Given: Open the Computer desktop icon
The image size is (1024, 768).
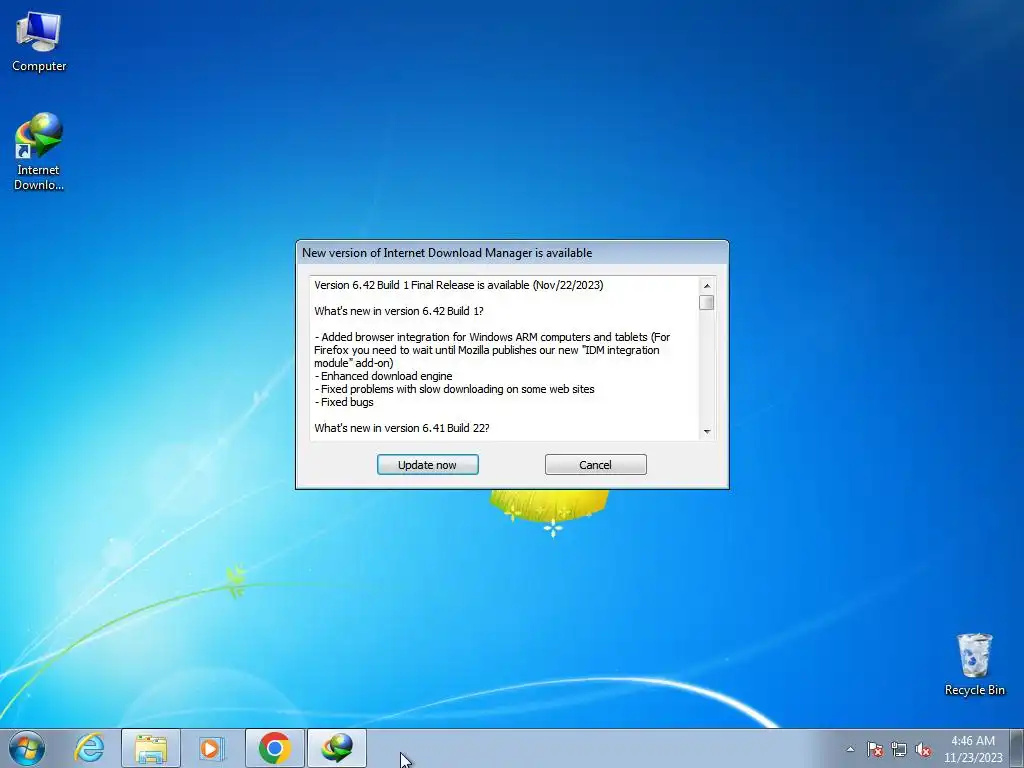Looking at the screenshot, I should point(39,42).
